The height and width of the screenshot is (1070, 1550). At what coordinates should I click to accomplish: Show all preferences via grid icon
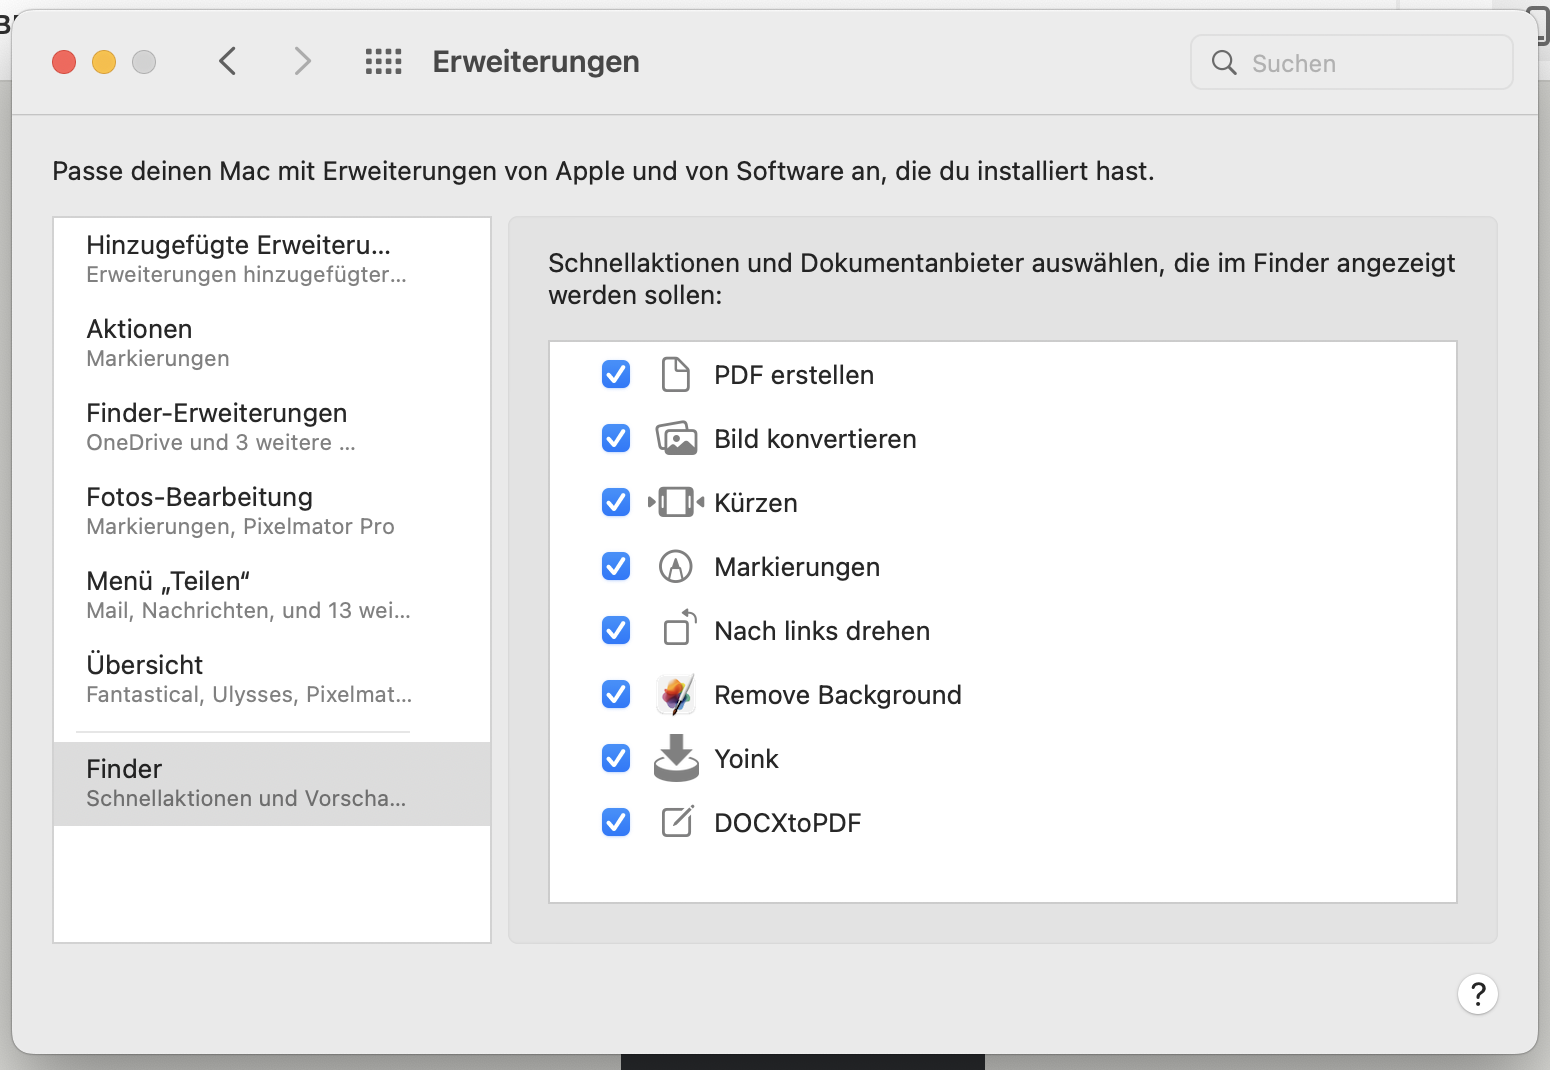(383, 62)
